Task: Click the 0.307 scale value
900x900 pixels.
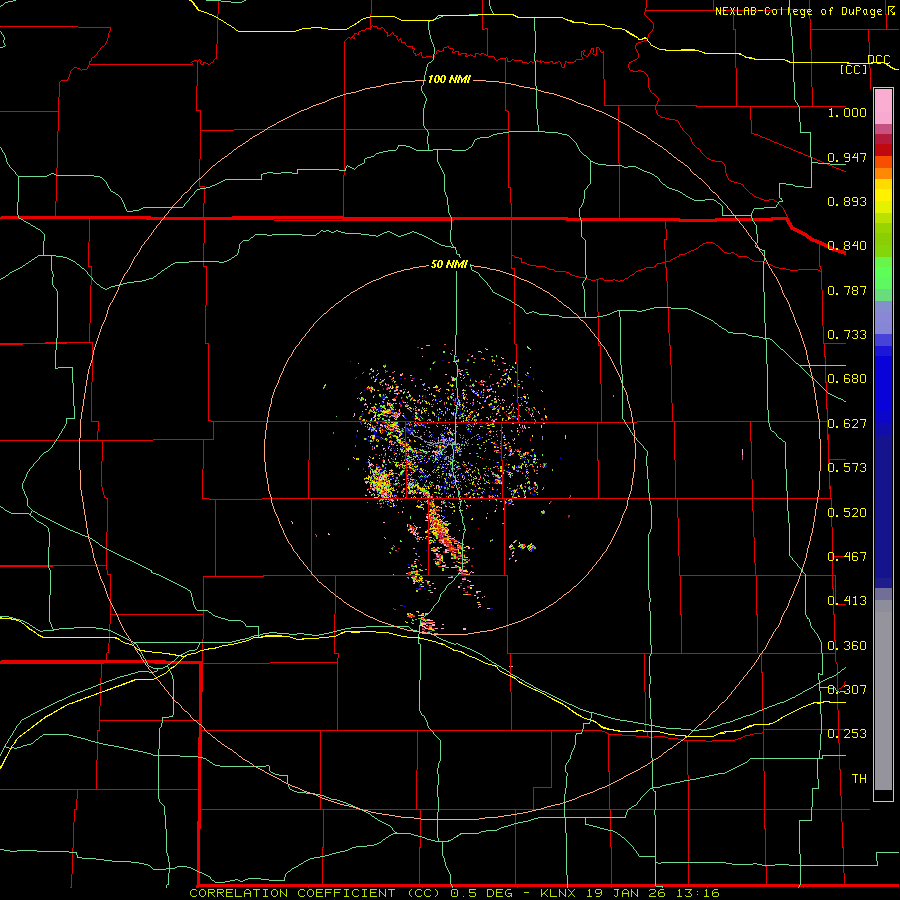Action: click(x=847, y=690)
